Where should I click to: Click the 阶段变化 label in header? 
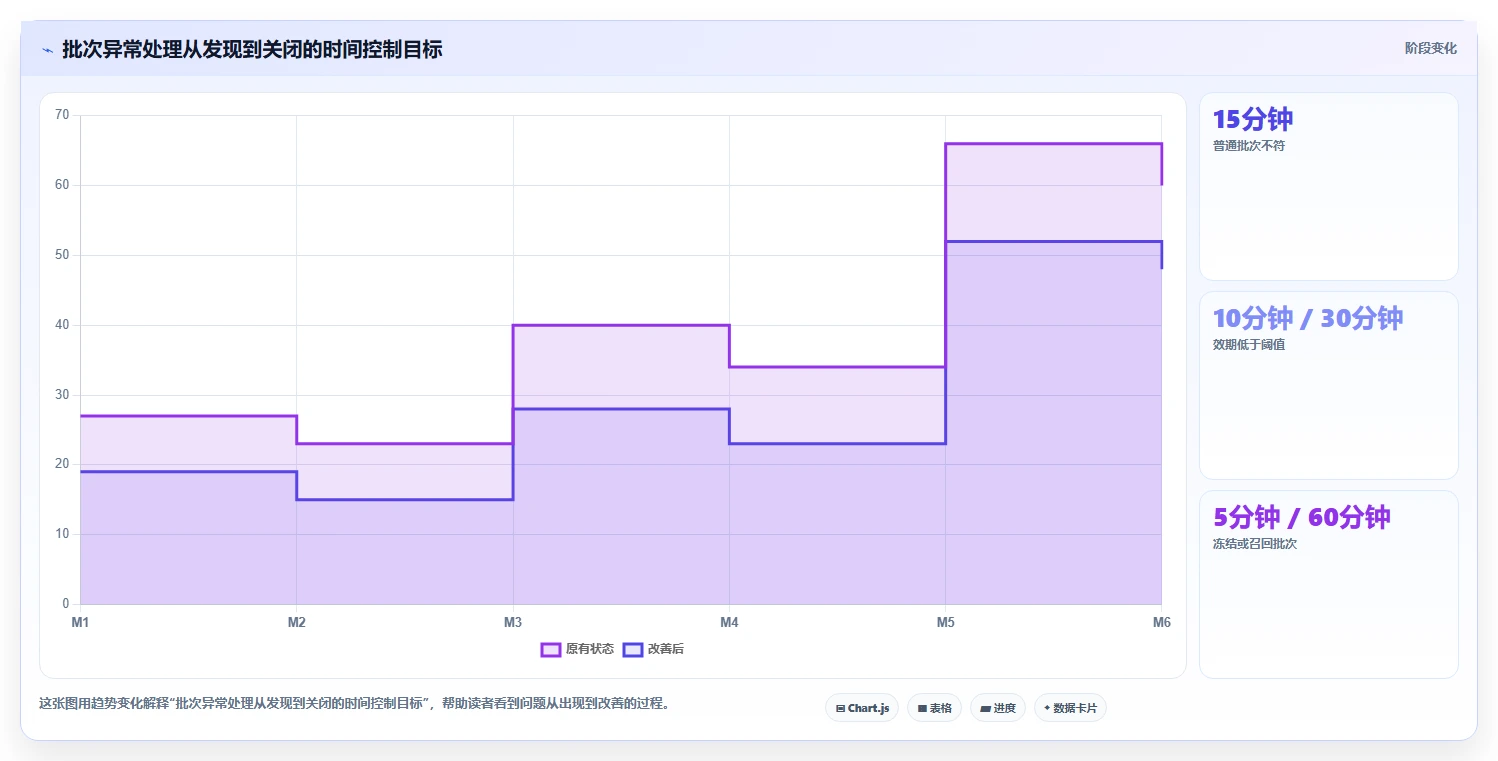click(1430, 48)
